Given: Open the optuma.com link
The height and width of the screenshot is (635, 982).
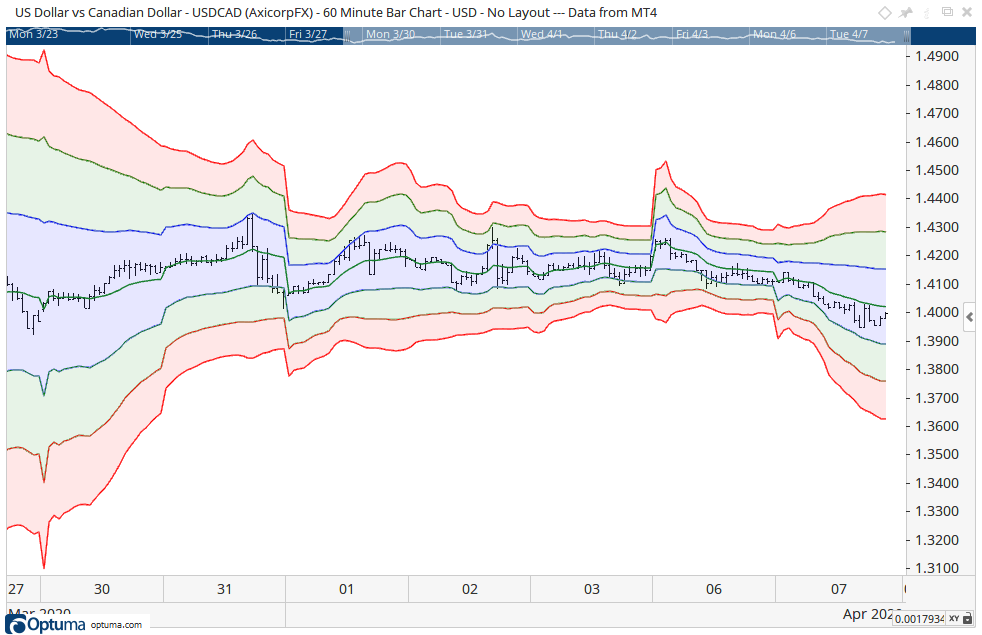Looking at the screenshot, I should point(116,625).
